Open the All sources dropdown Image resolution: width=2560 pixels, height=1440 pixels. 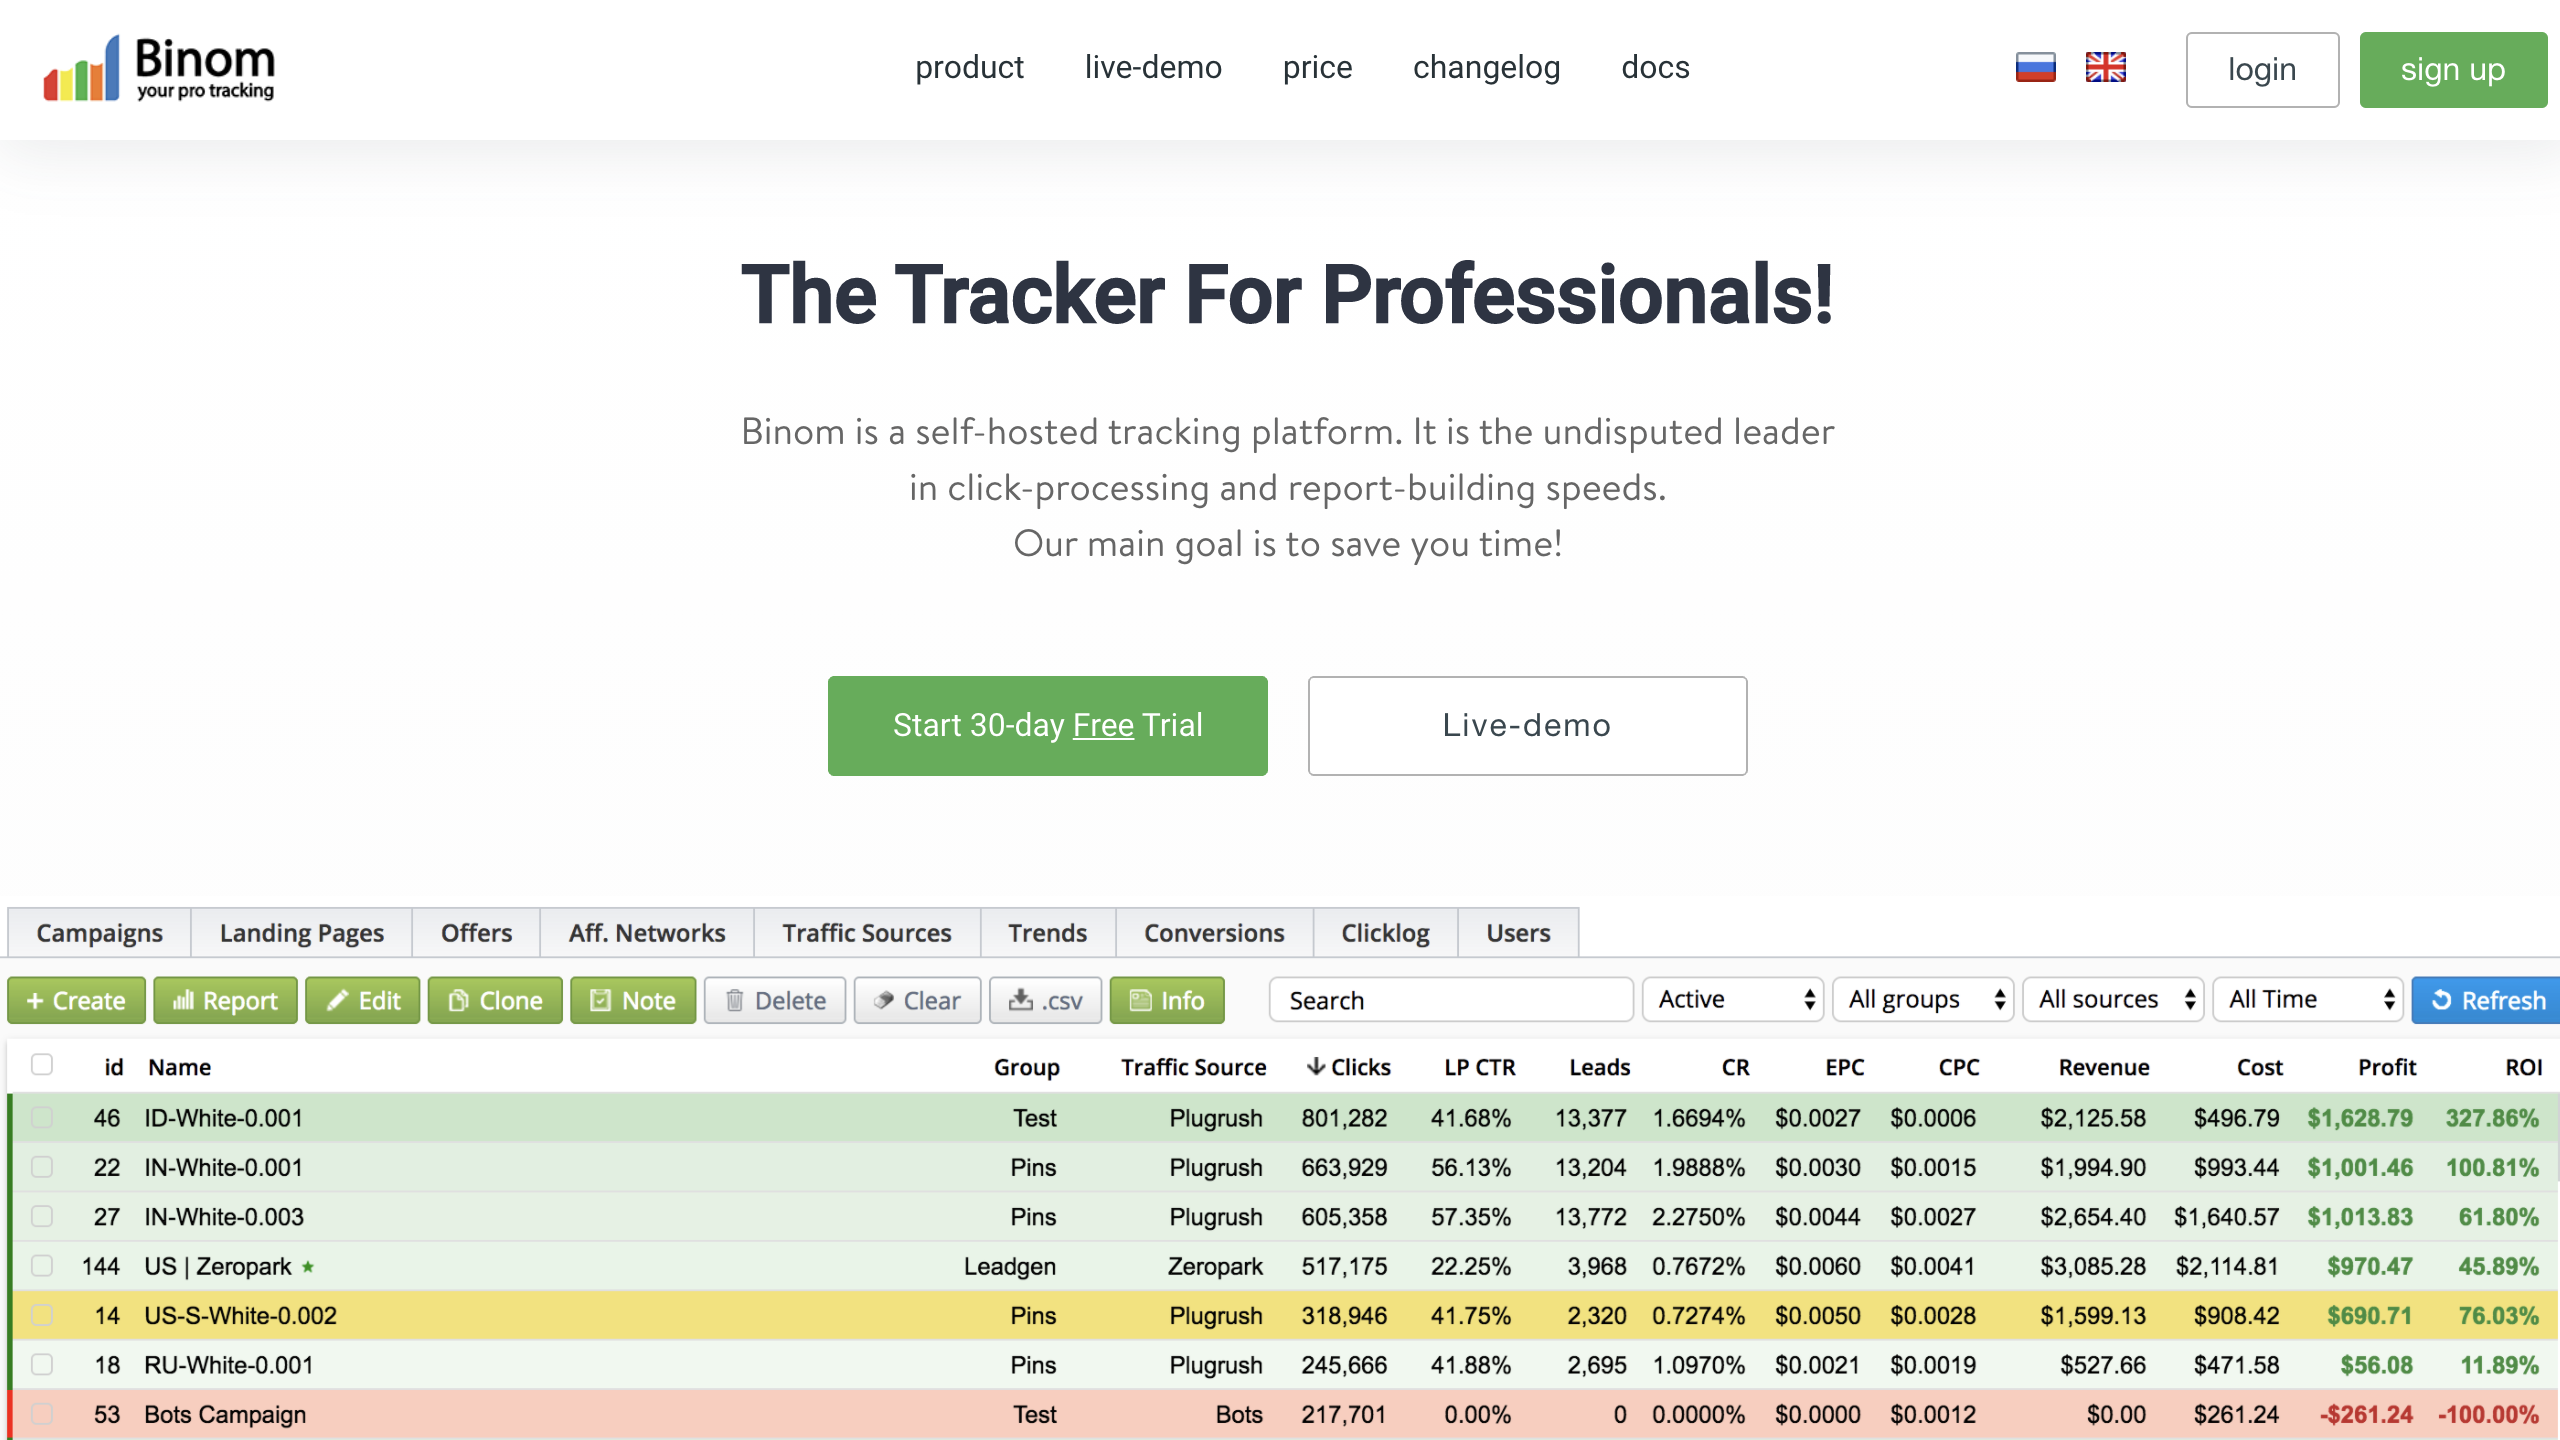pos(2113,999)
